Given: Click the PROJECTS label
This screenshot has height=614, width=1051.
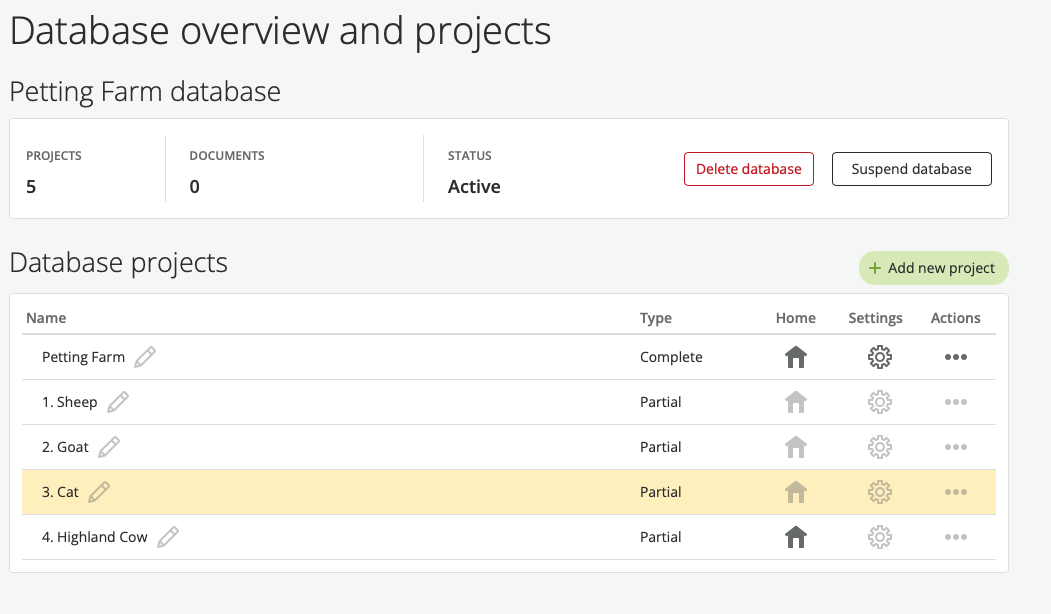Looking at the screenshot, I should (54, 156).
